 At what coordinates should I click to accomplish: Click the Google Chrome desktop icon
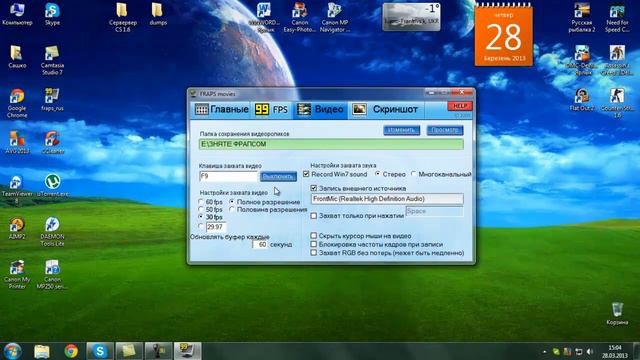click(x=17, y=103)
